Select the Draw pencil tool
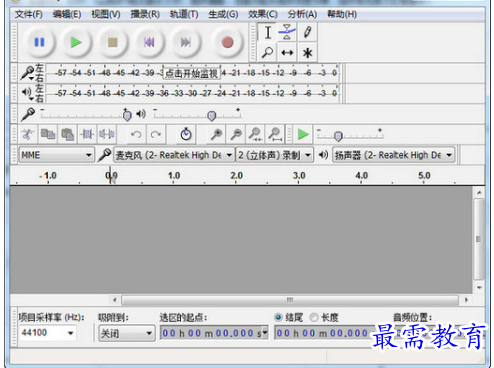The height and width of the screenshot is (368, 494). 307,32
